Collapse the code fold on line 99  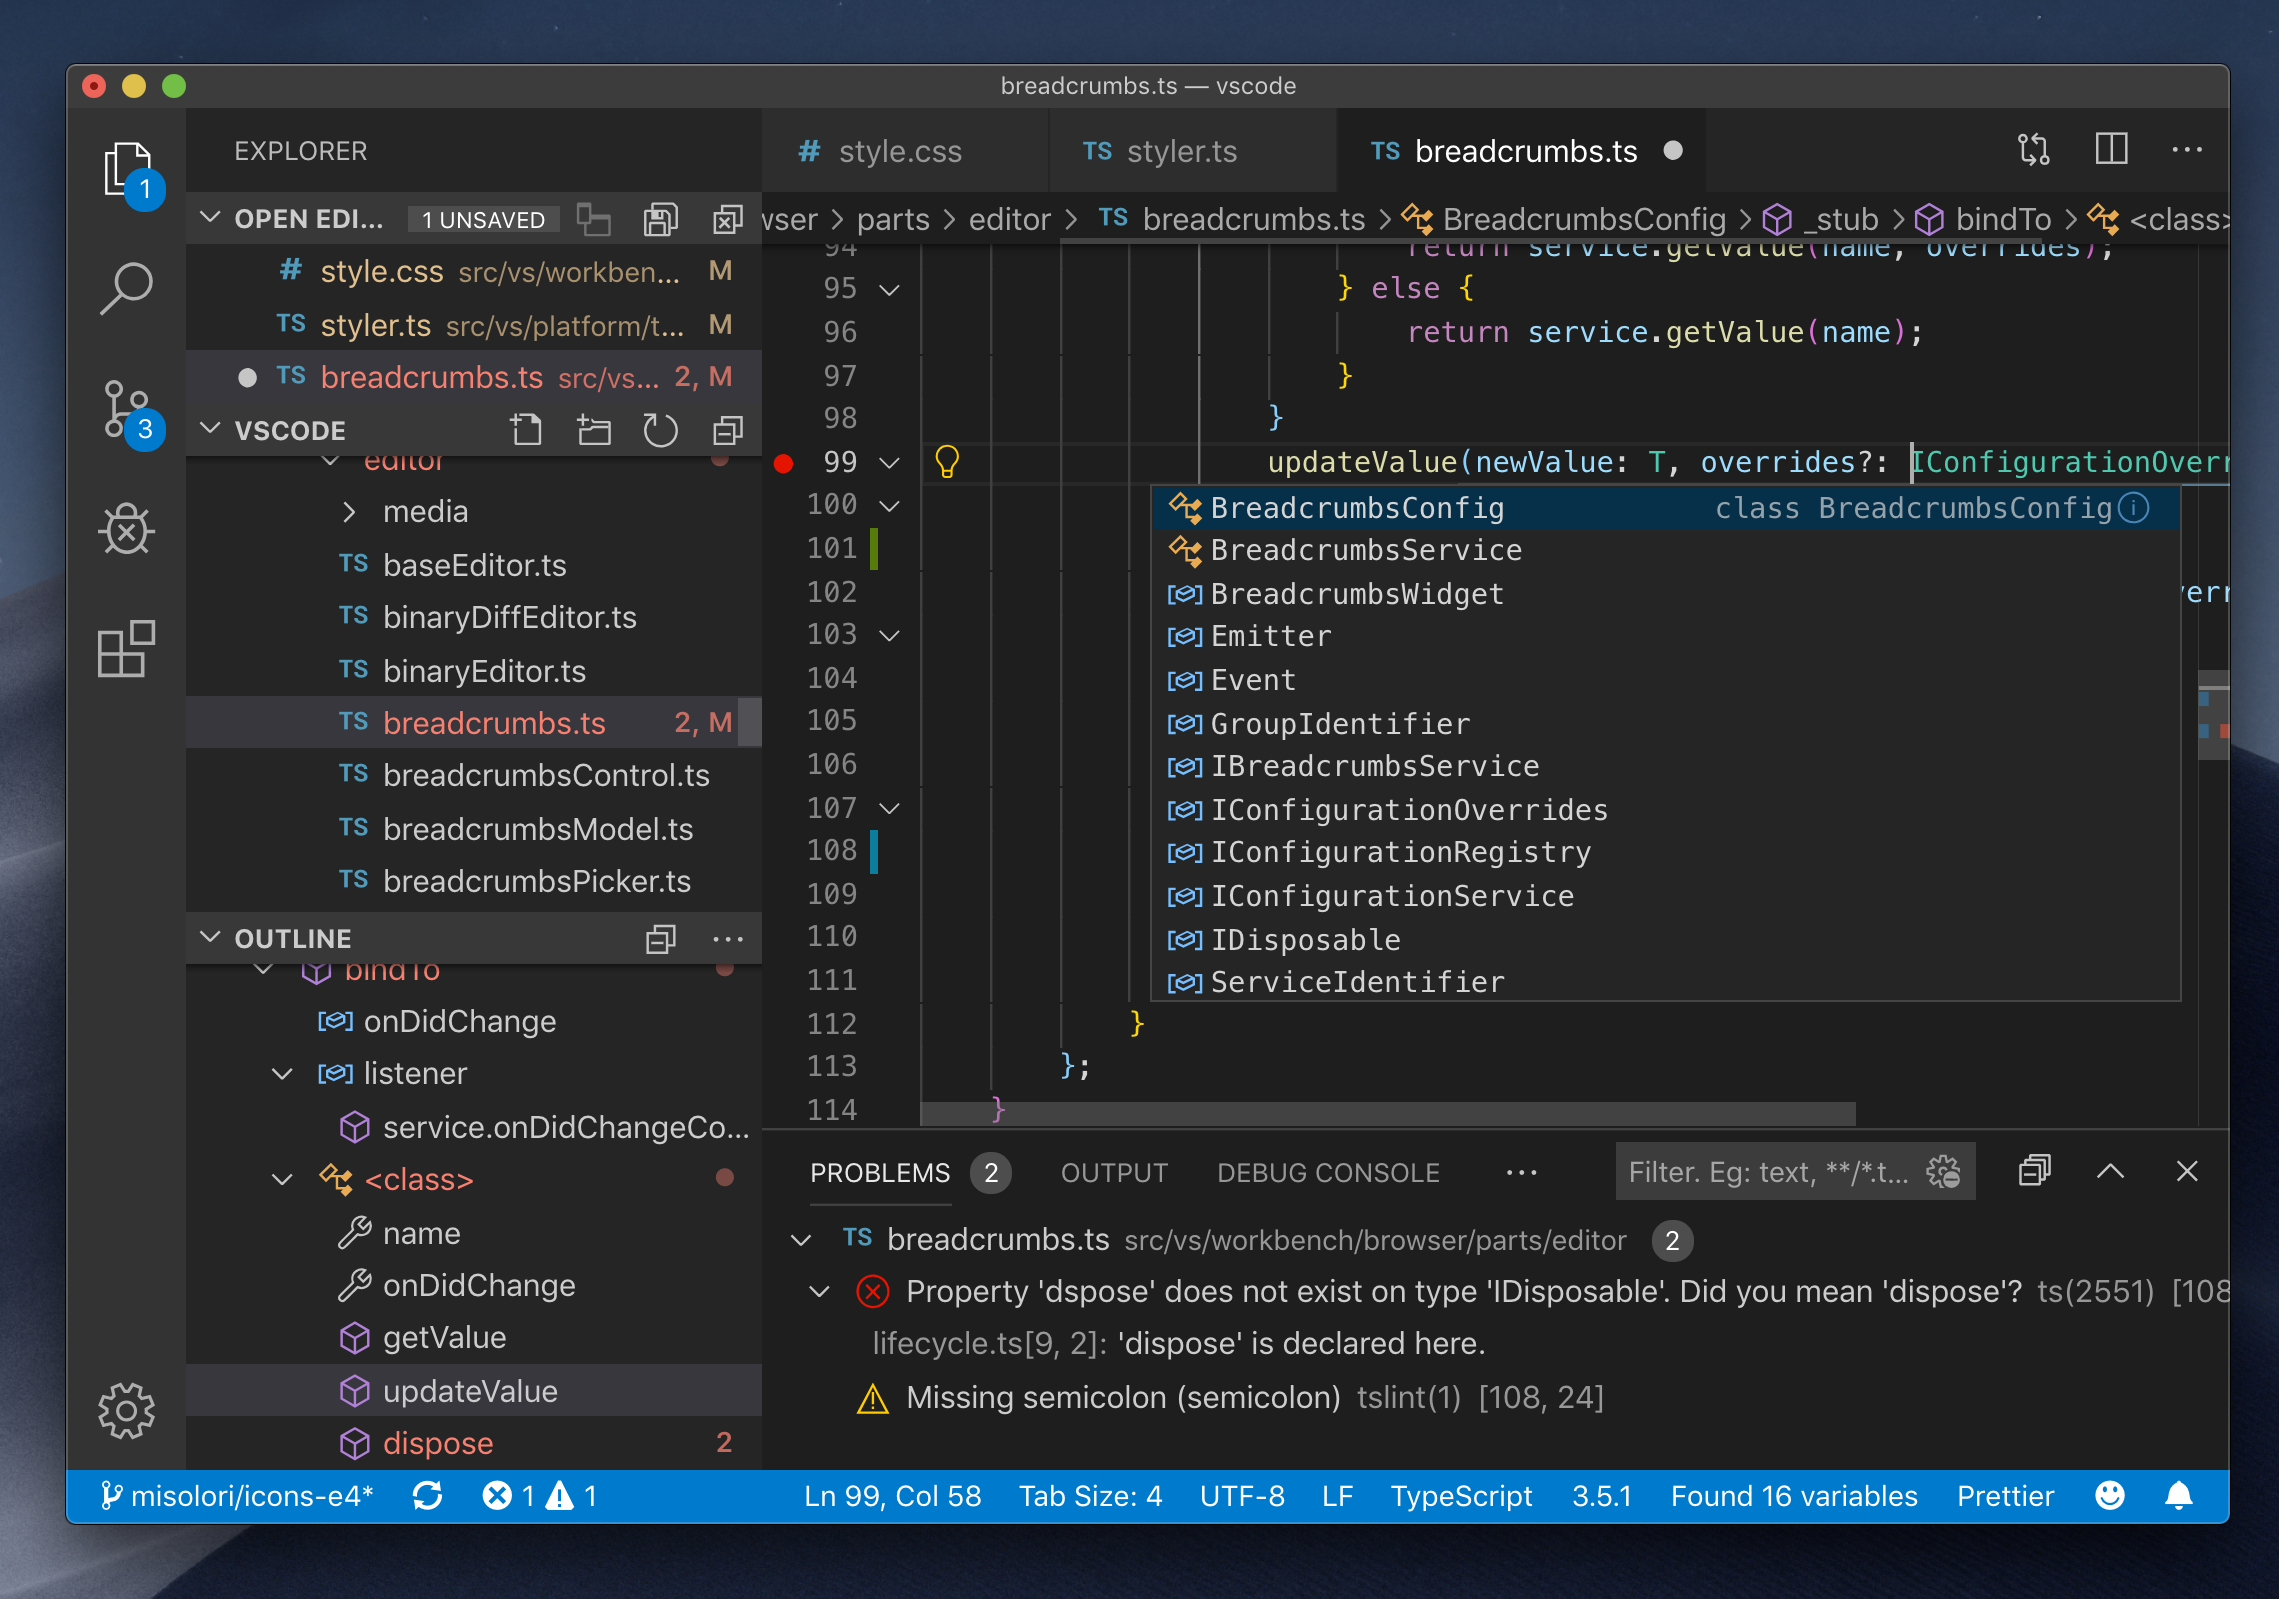888,462
